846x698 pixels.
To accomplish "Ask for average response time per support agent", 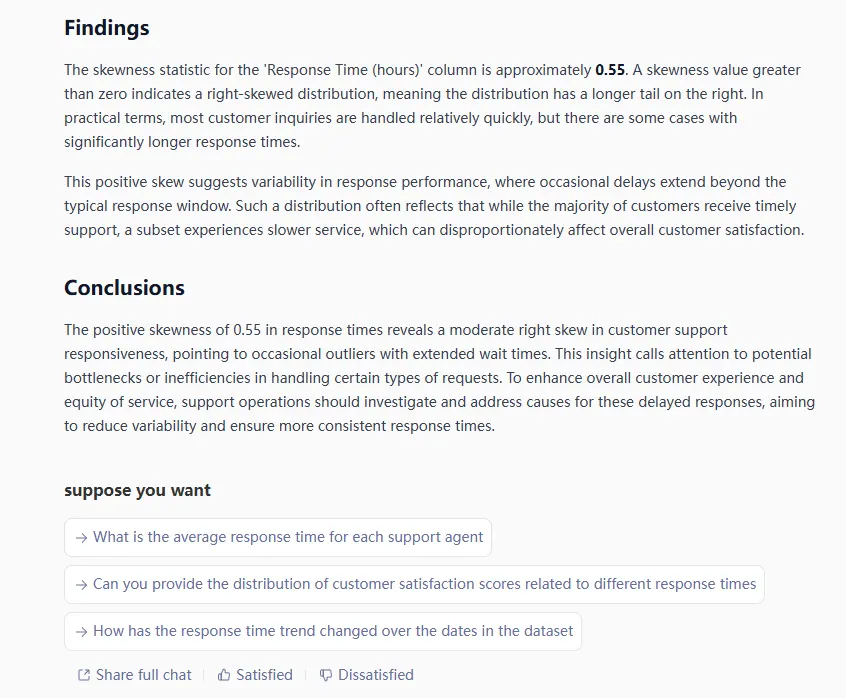I will point(288,537).
